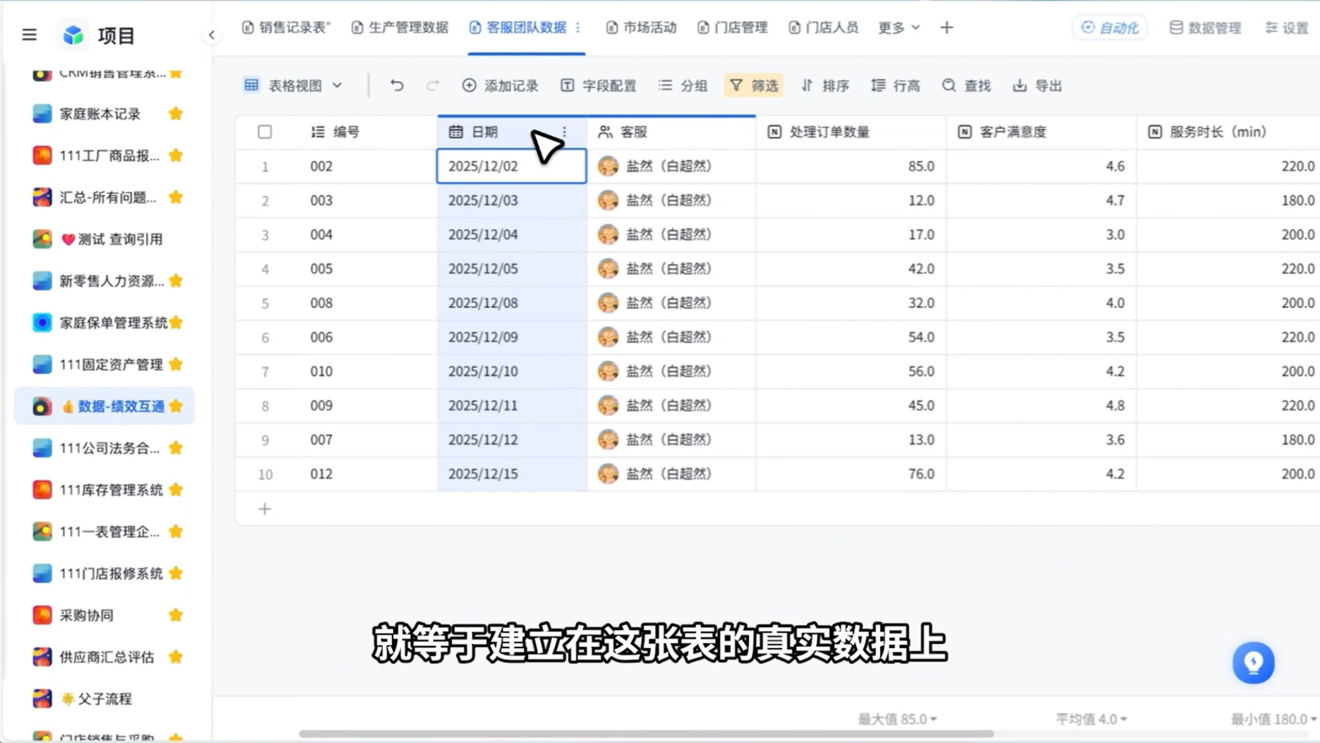Open 供应商汇总评估 app icon

pyautogui.click(x=42, y=657)
